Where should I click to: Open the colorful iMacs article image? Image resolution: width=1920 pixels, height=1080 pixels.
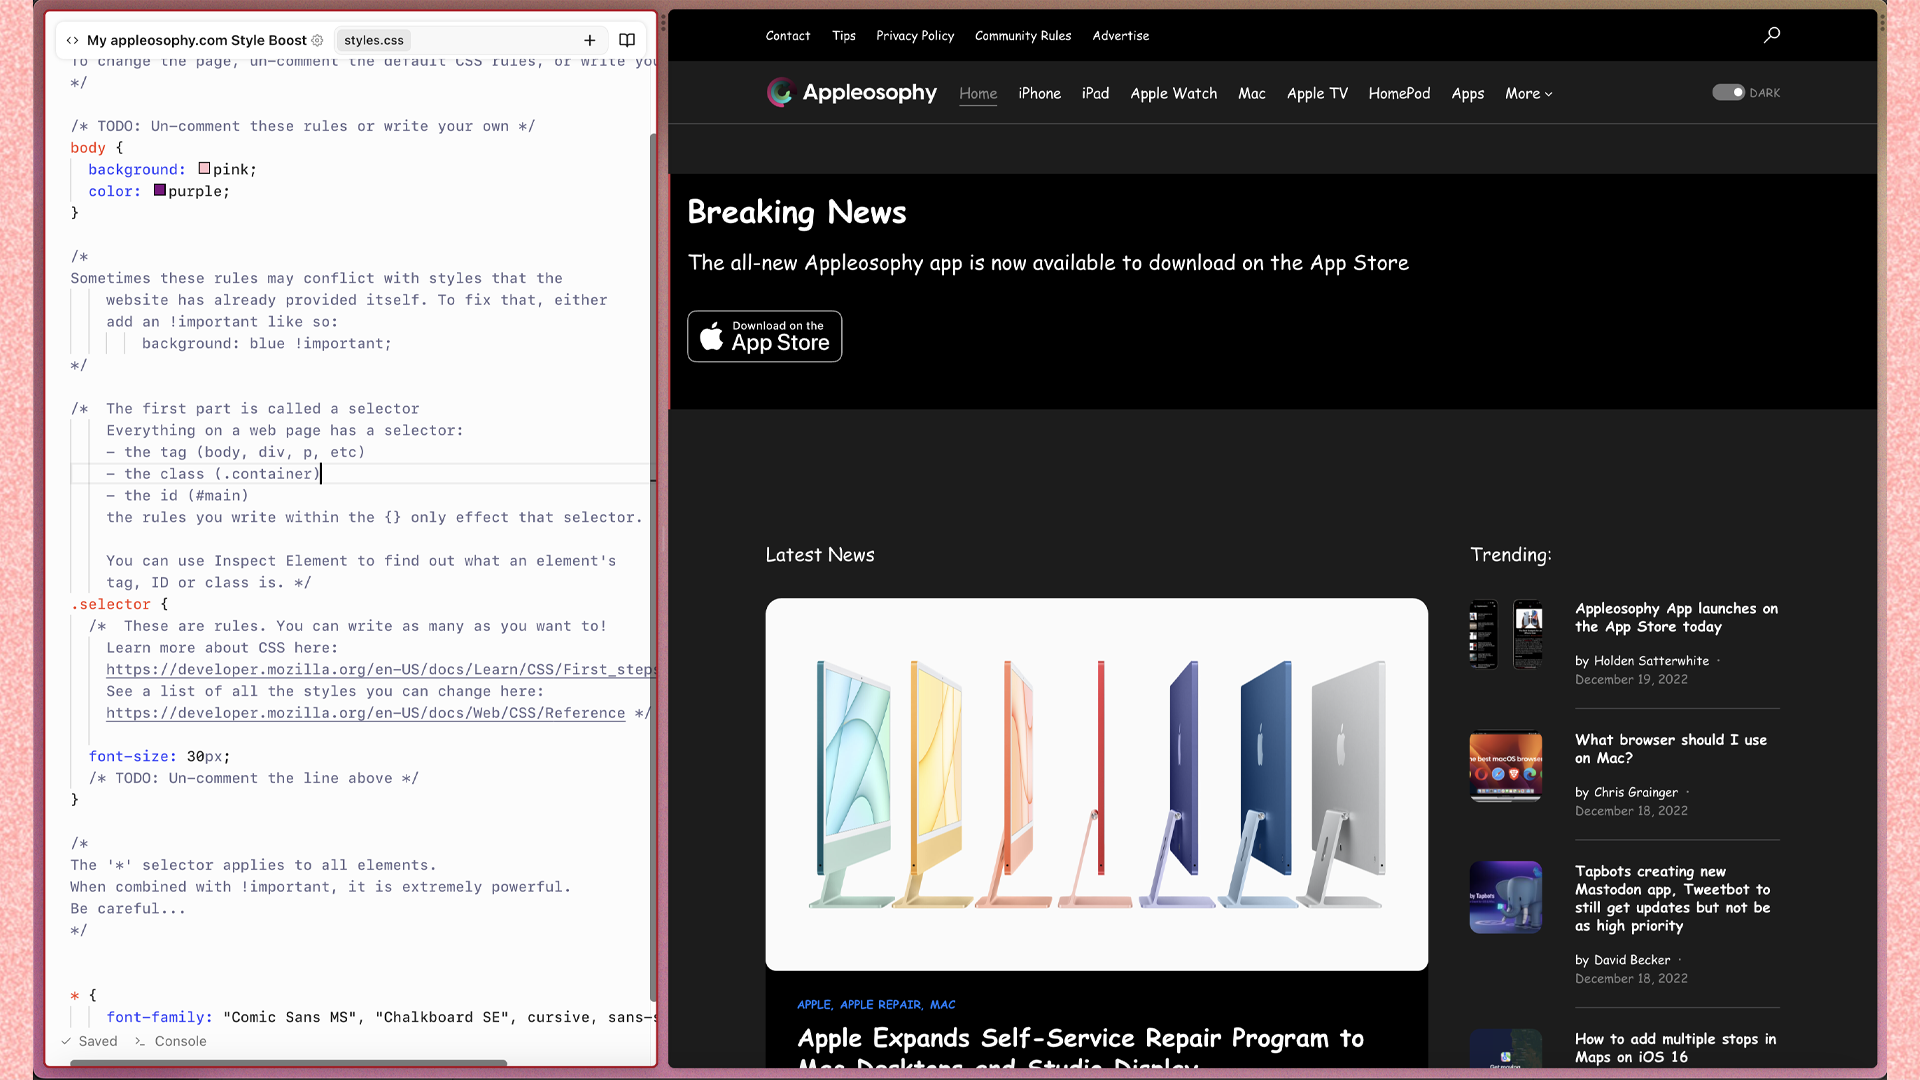(1097, 784)
